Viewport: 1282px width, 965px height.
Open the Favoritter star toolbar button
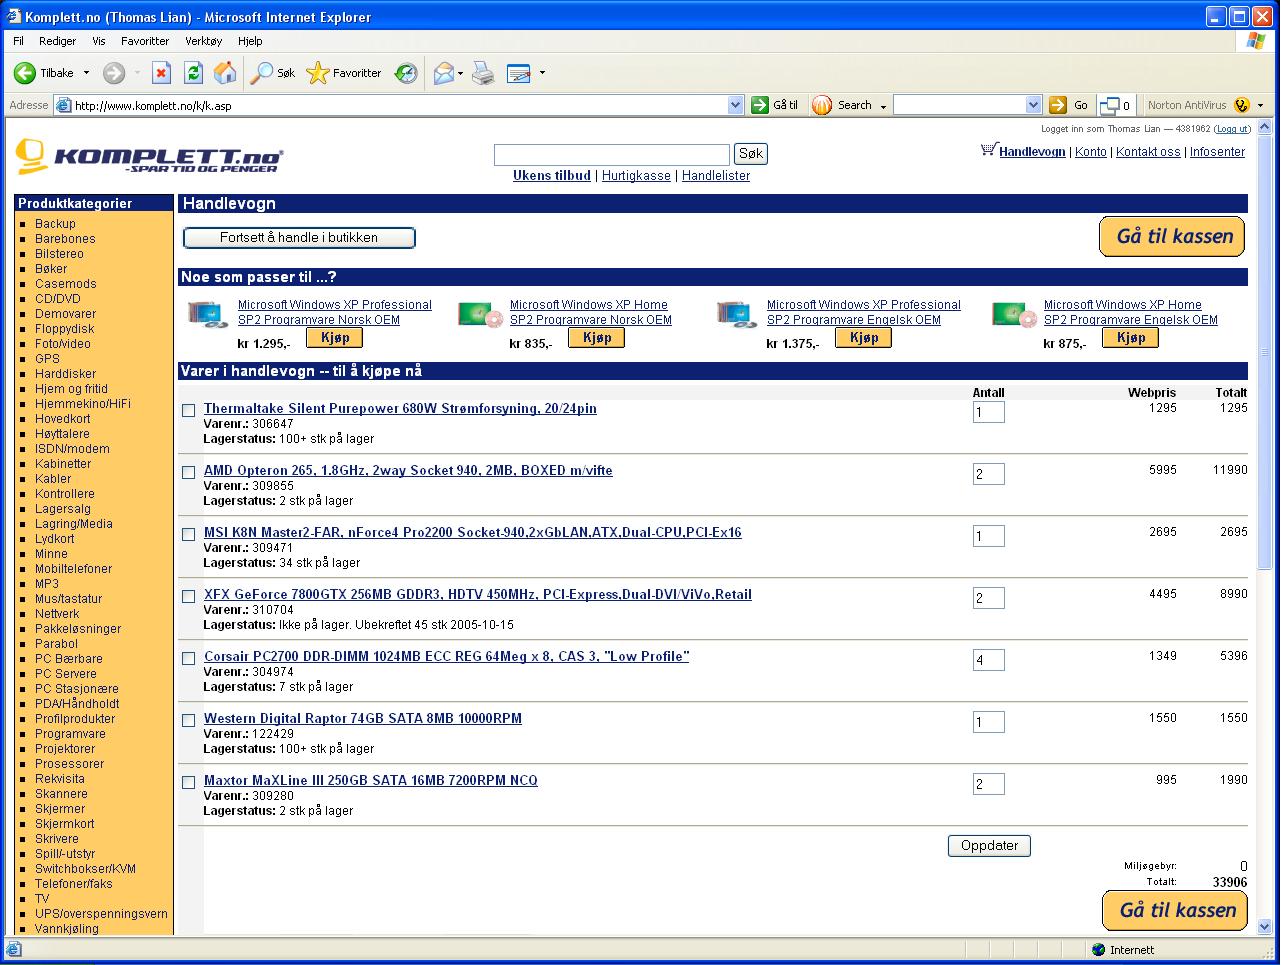coord(344,73)
